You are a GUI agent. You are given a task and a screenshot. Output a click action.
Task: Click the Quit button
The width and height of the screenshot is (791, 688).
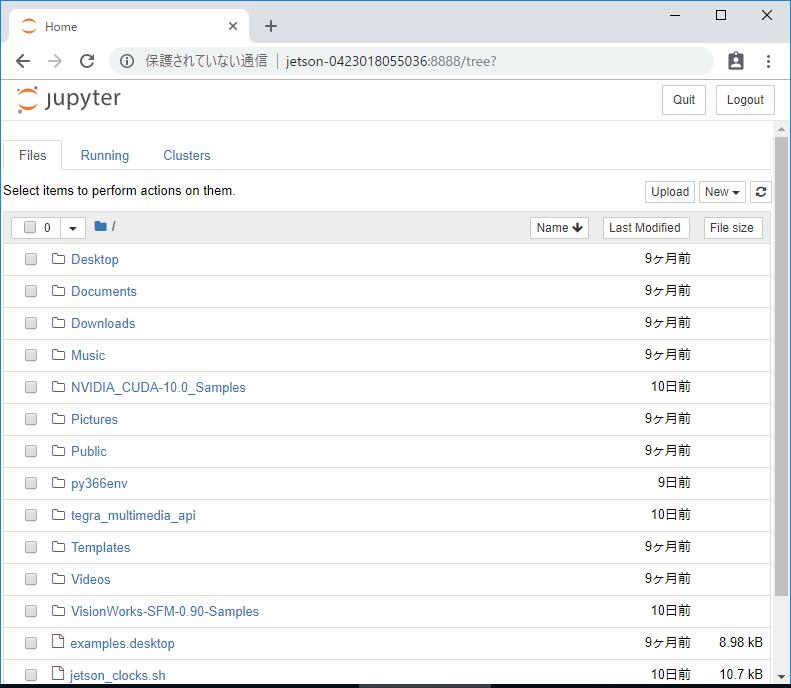tap(684, 100)
